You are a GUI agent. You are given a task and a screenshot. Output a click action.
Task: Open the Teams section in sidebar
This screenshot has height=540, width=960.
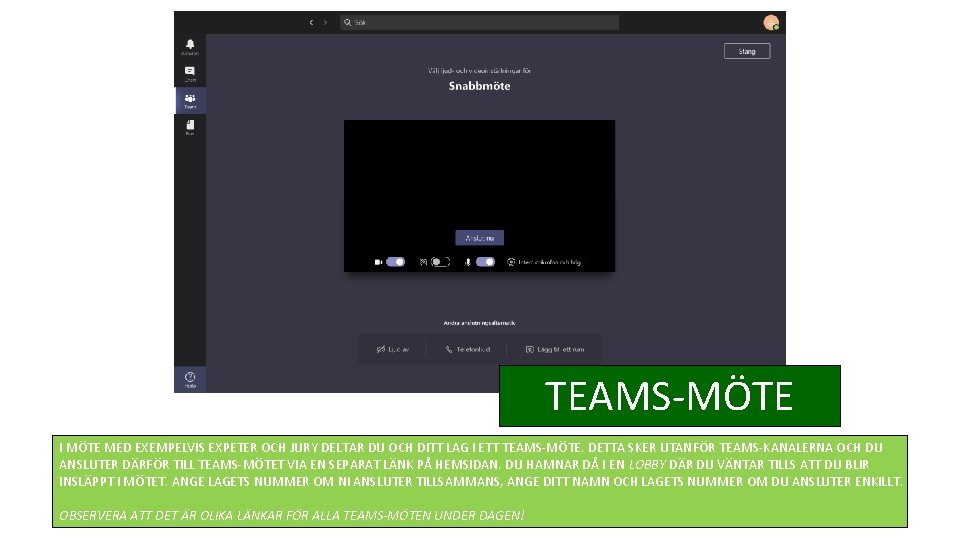point(190,100)
